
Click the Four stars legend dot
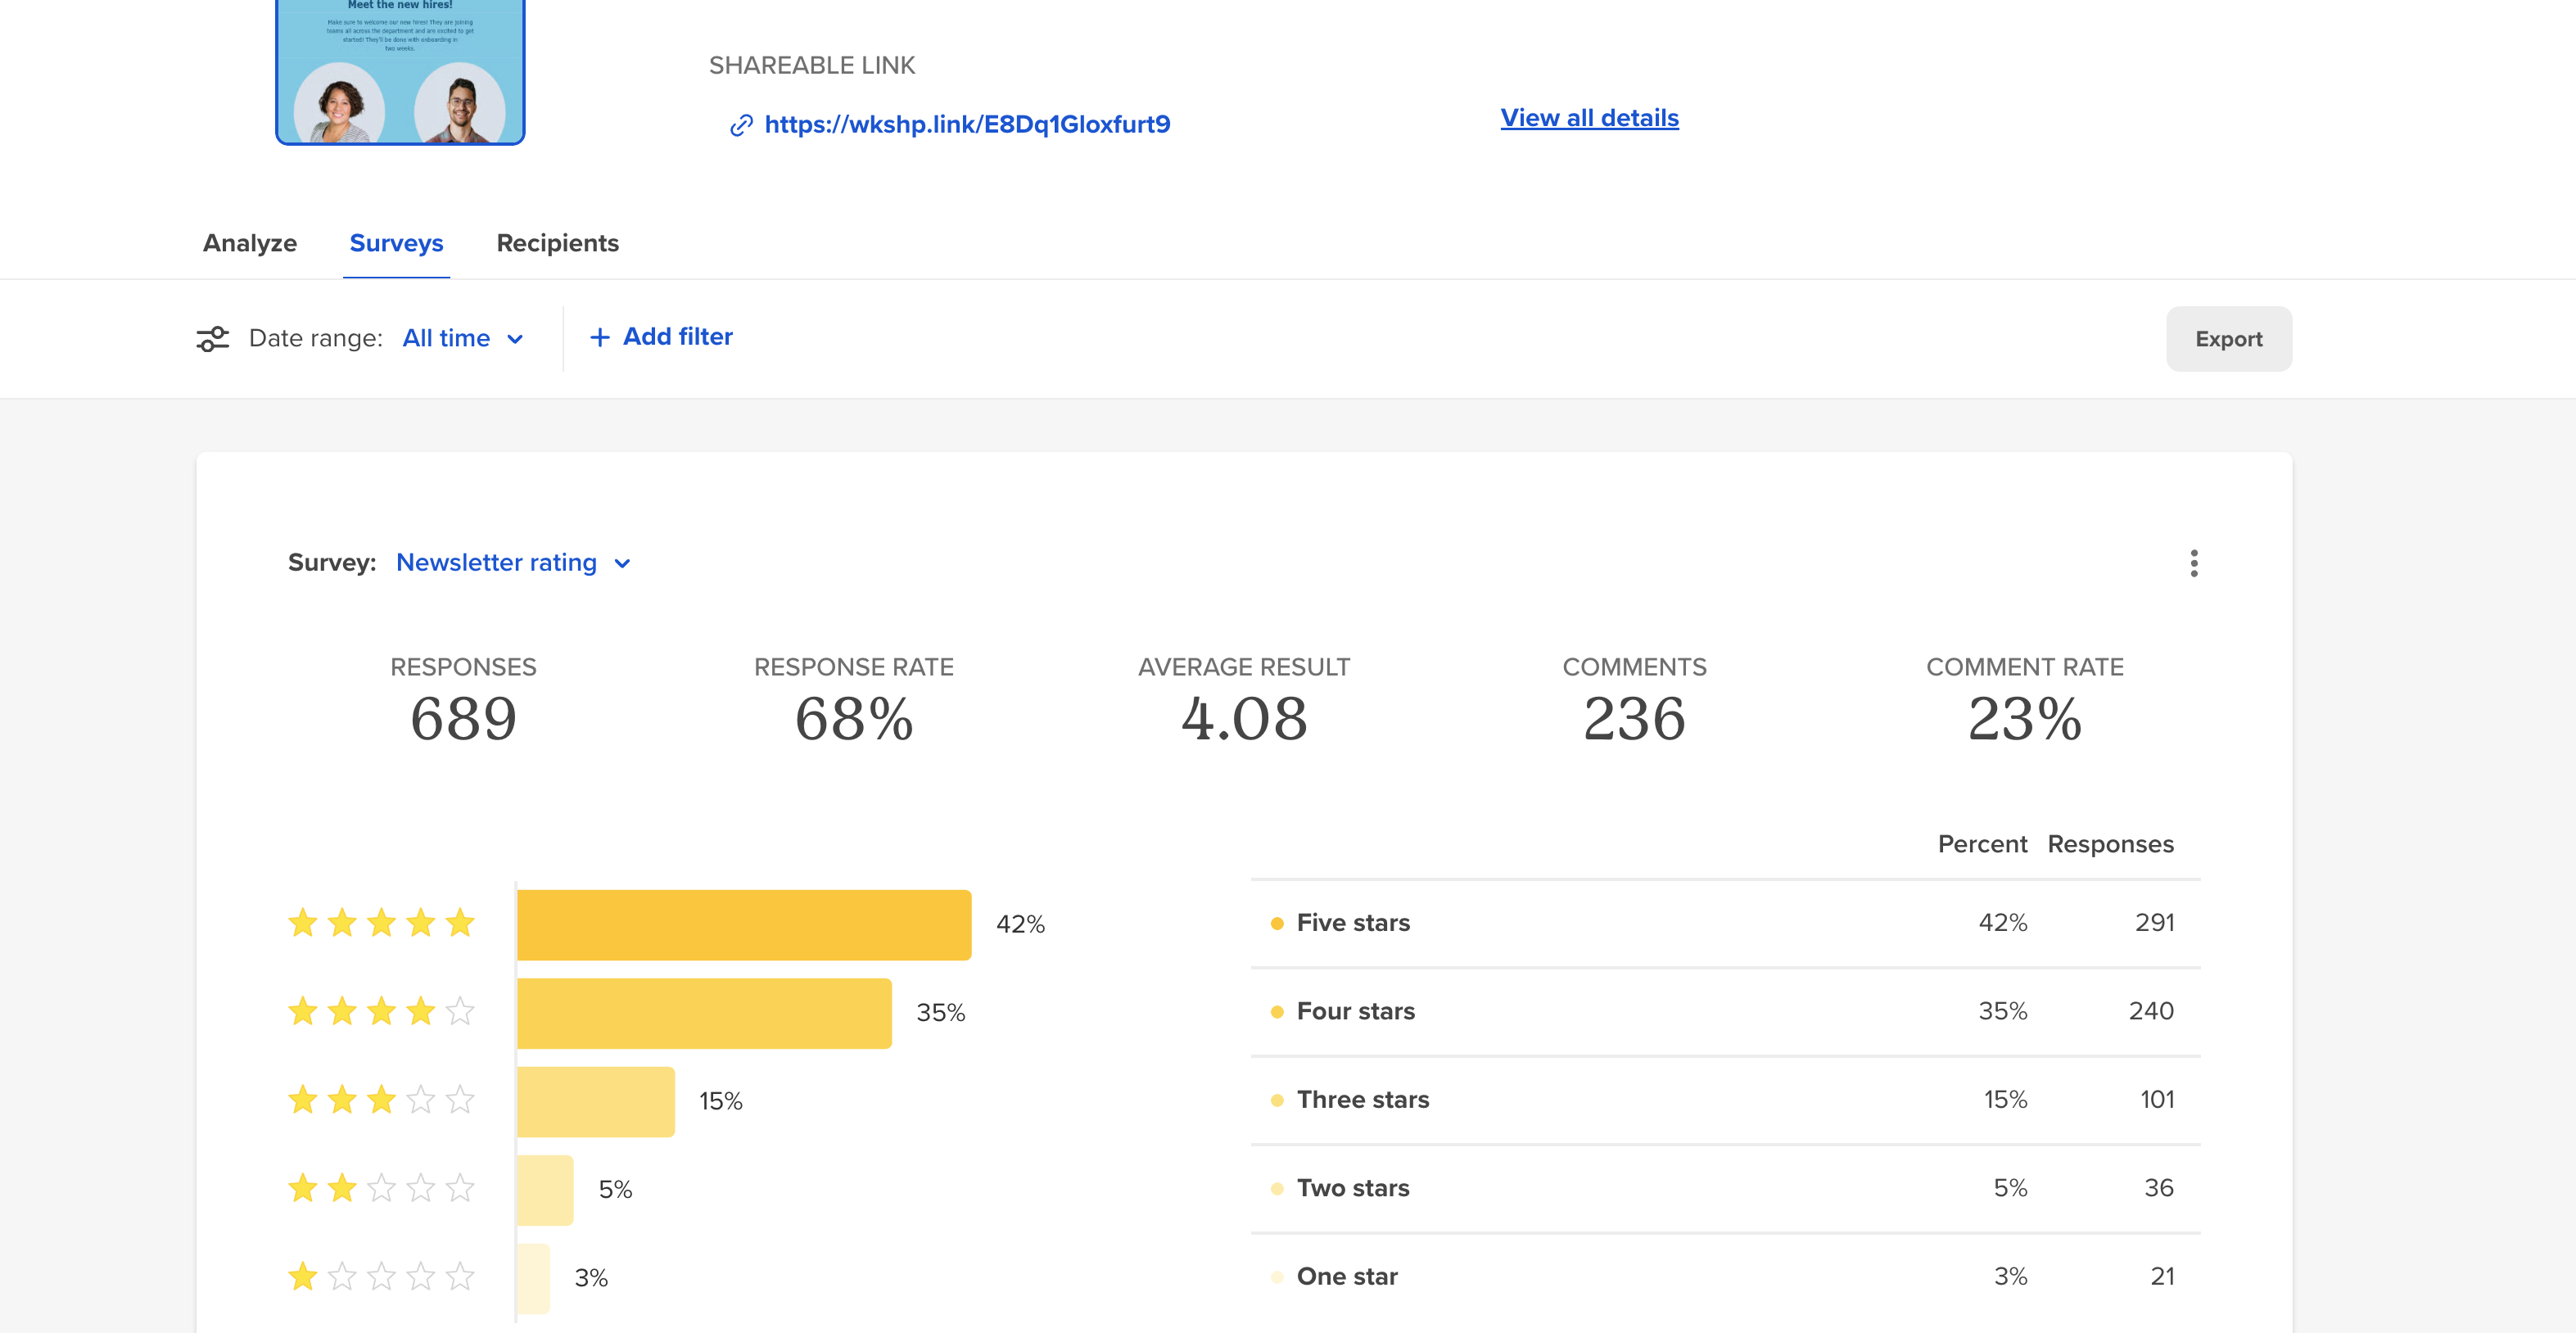point(1277,1012)
